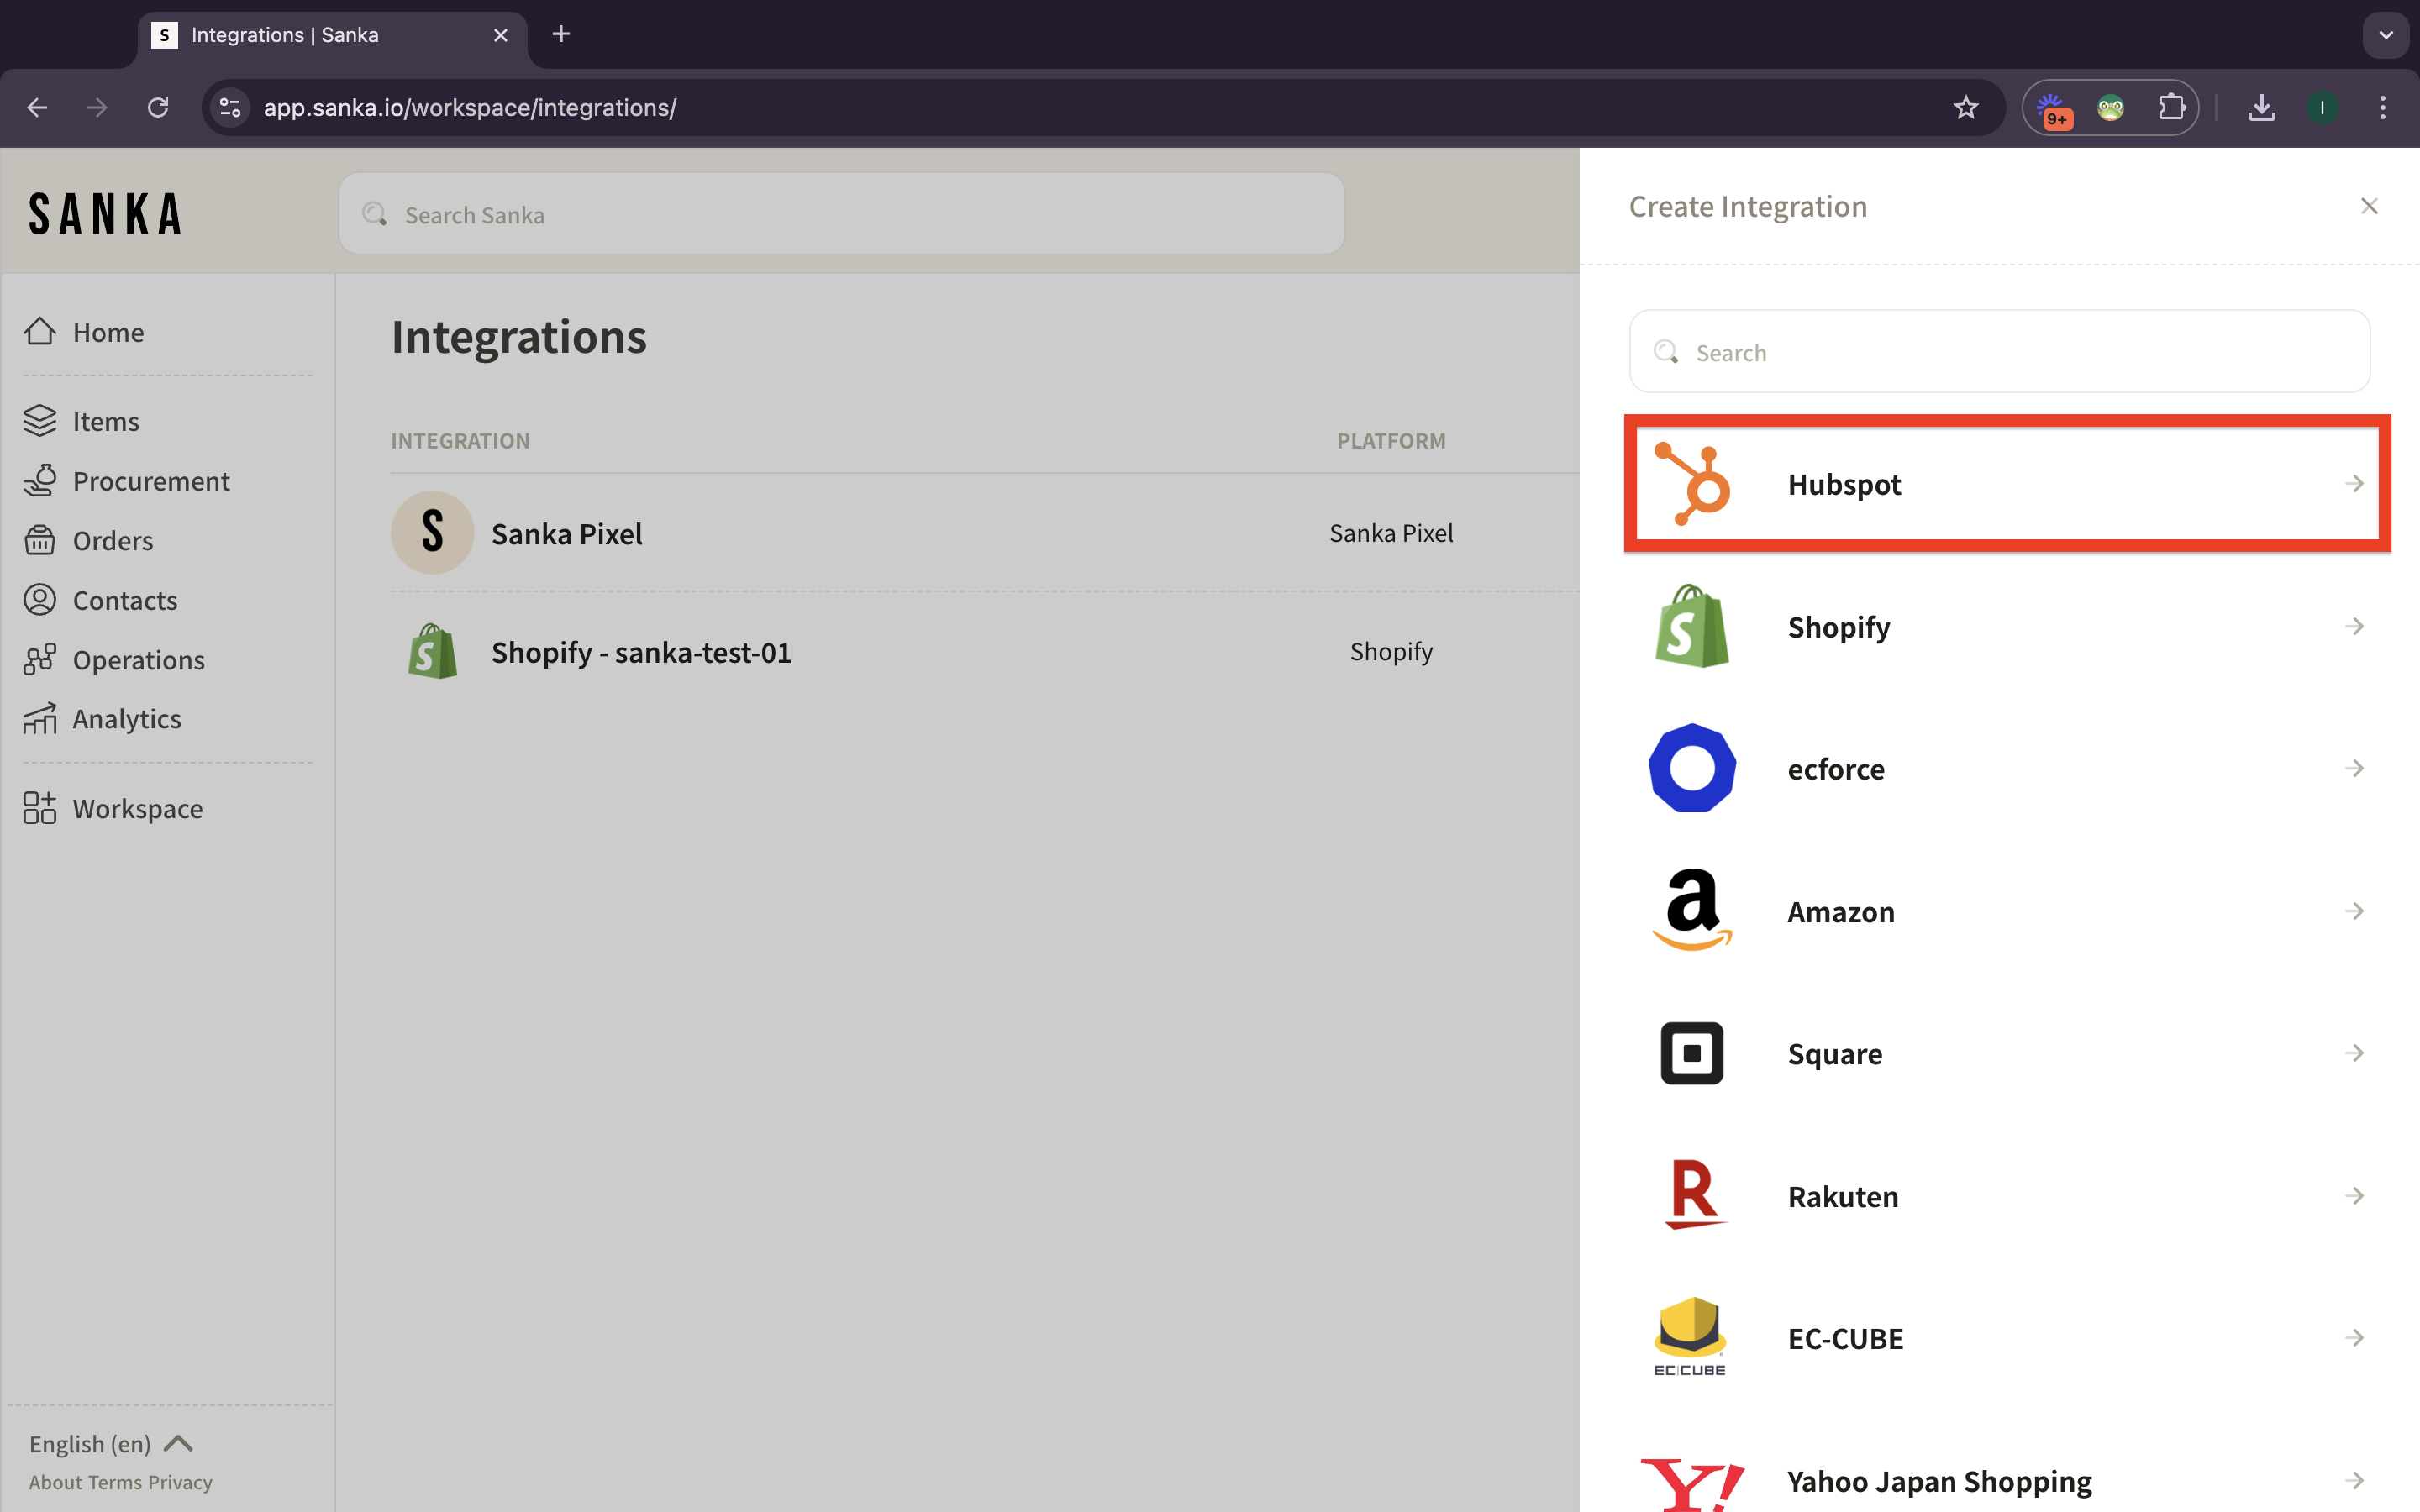
Task: Click the Rakuten R logo icon
Action: coord(1692,1195)
